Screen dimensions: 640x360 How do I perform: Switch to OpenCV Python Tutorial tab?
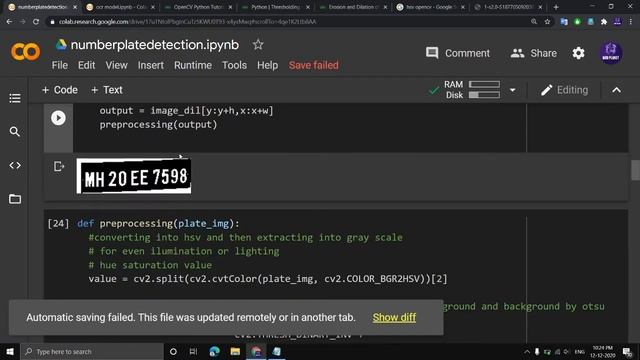click(x=198, y=7)
